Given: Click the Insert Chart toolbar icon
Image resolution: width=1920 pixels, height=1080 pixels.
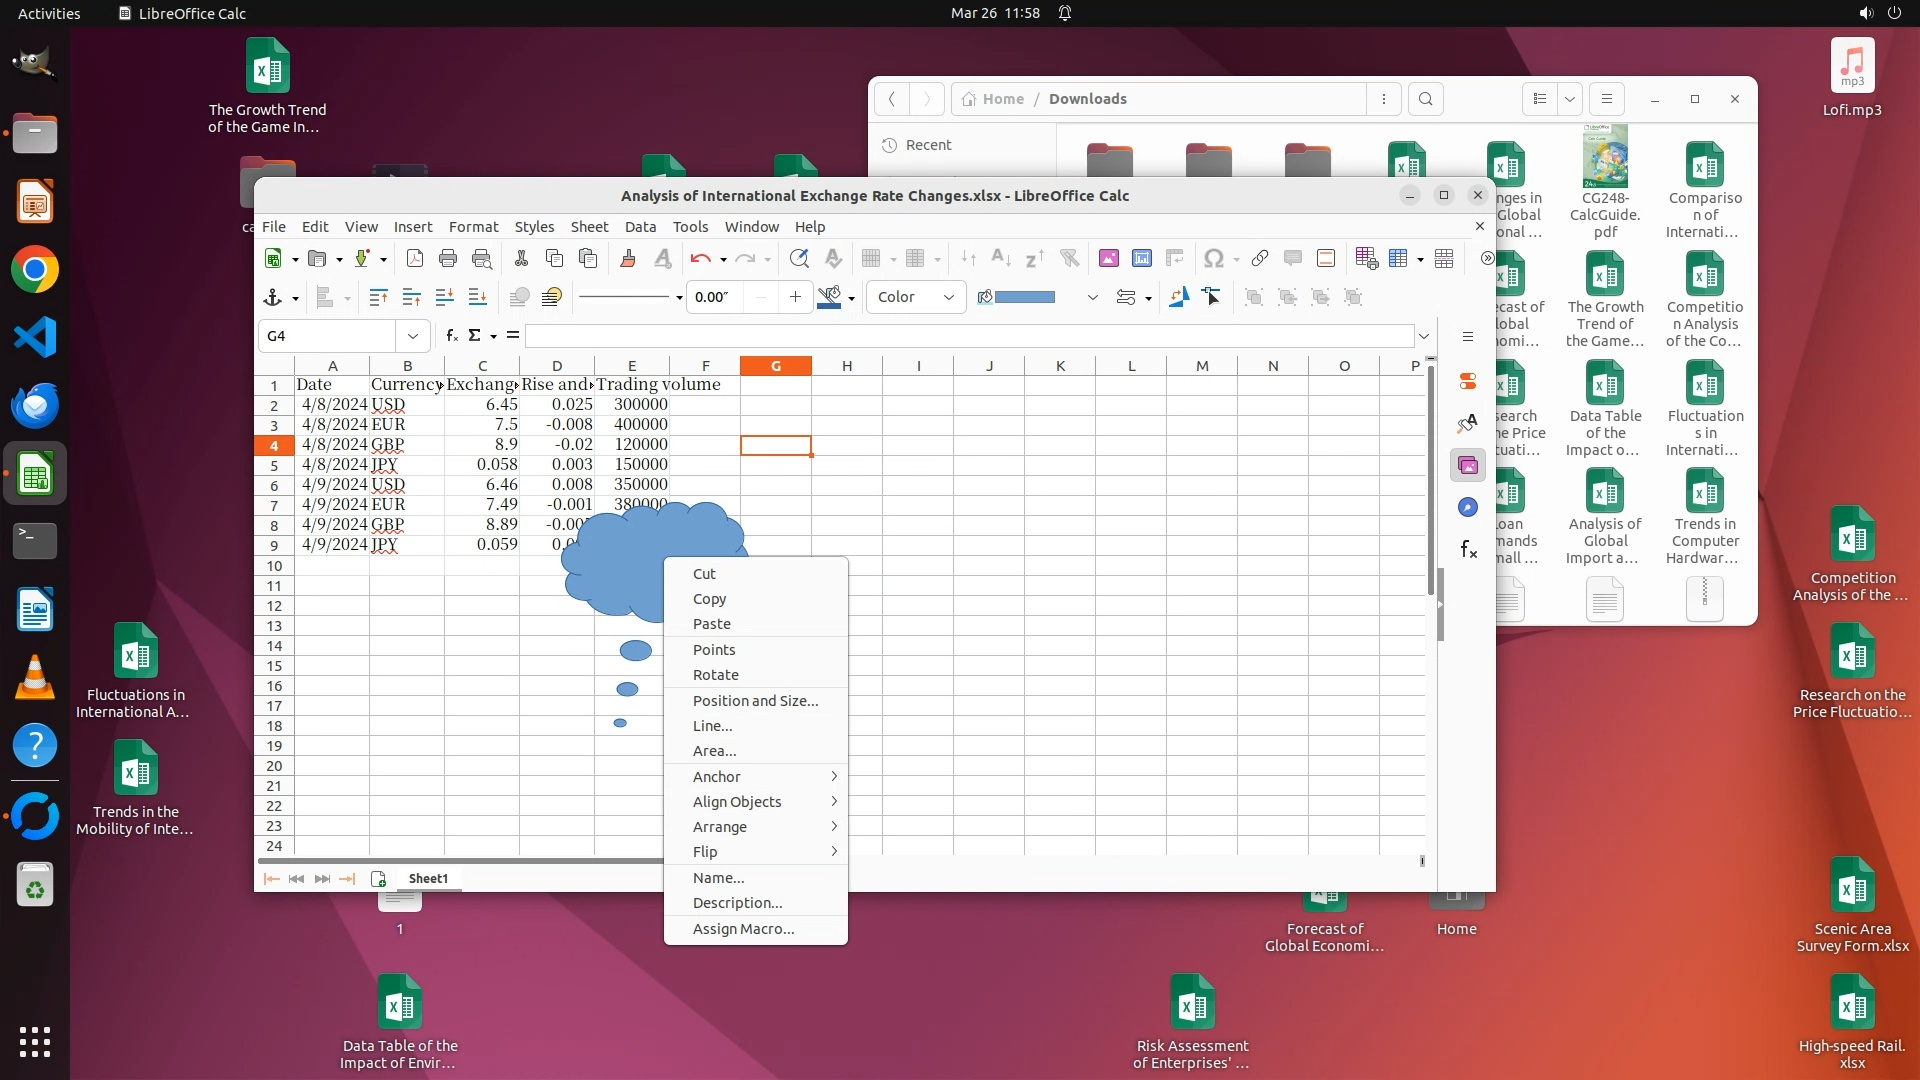Looking at the screenshot, I should [x=1141, y=258].
